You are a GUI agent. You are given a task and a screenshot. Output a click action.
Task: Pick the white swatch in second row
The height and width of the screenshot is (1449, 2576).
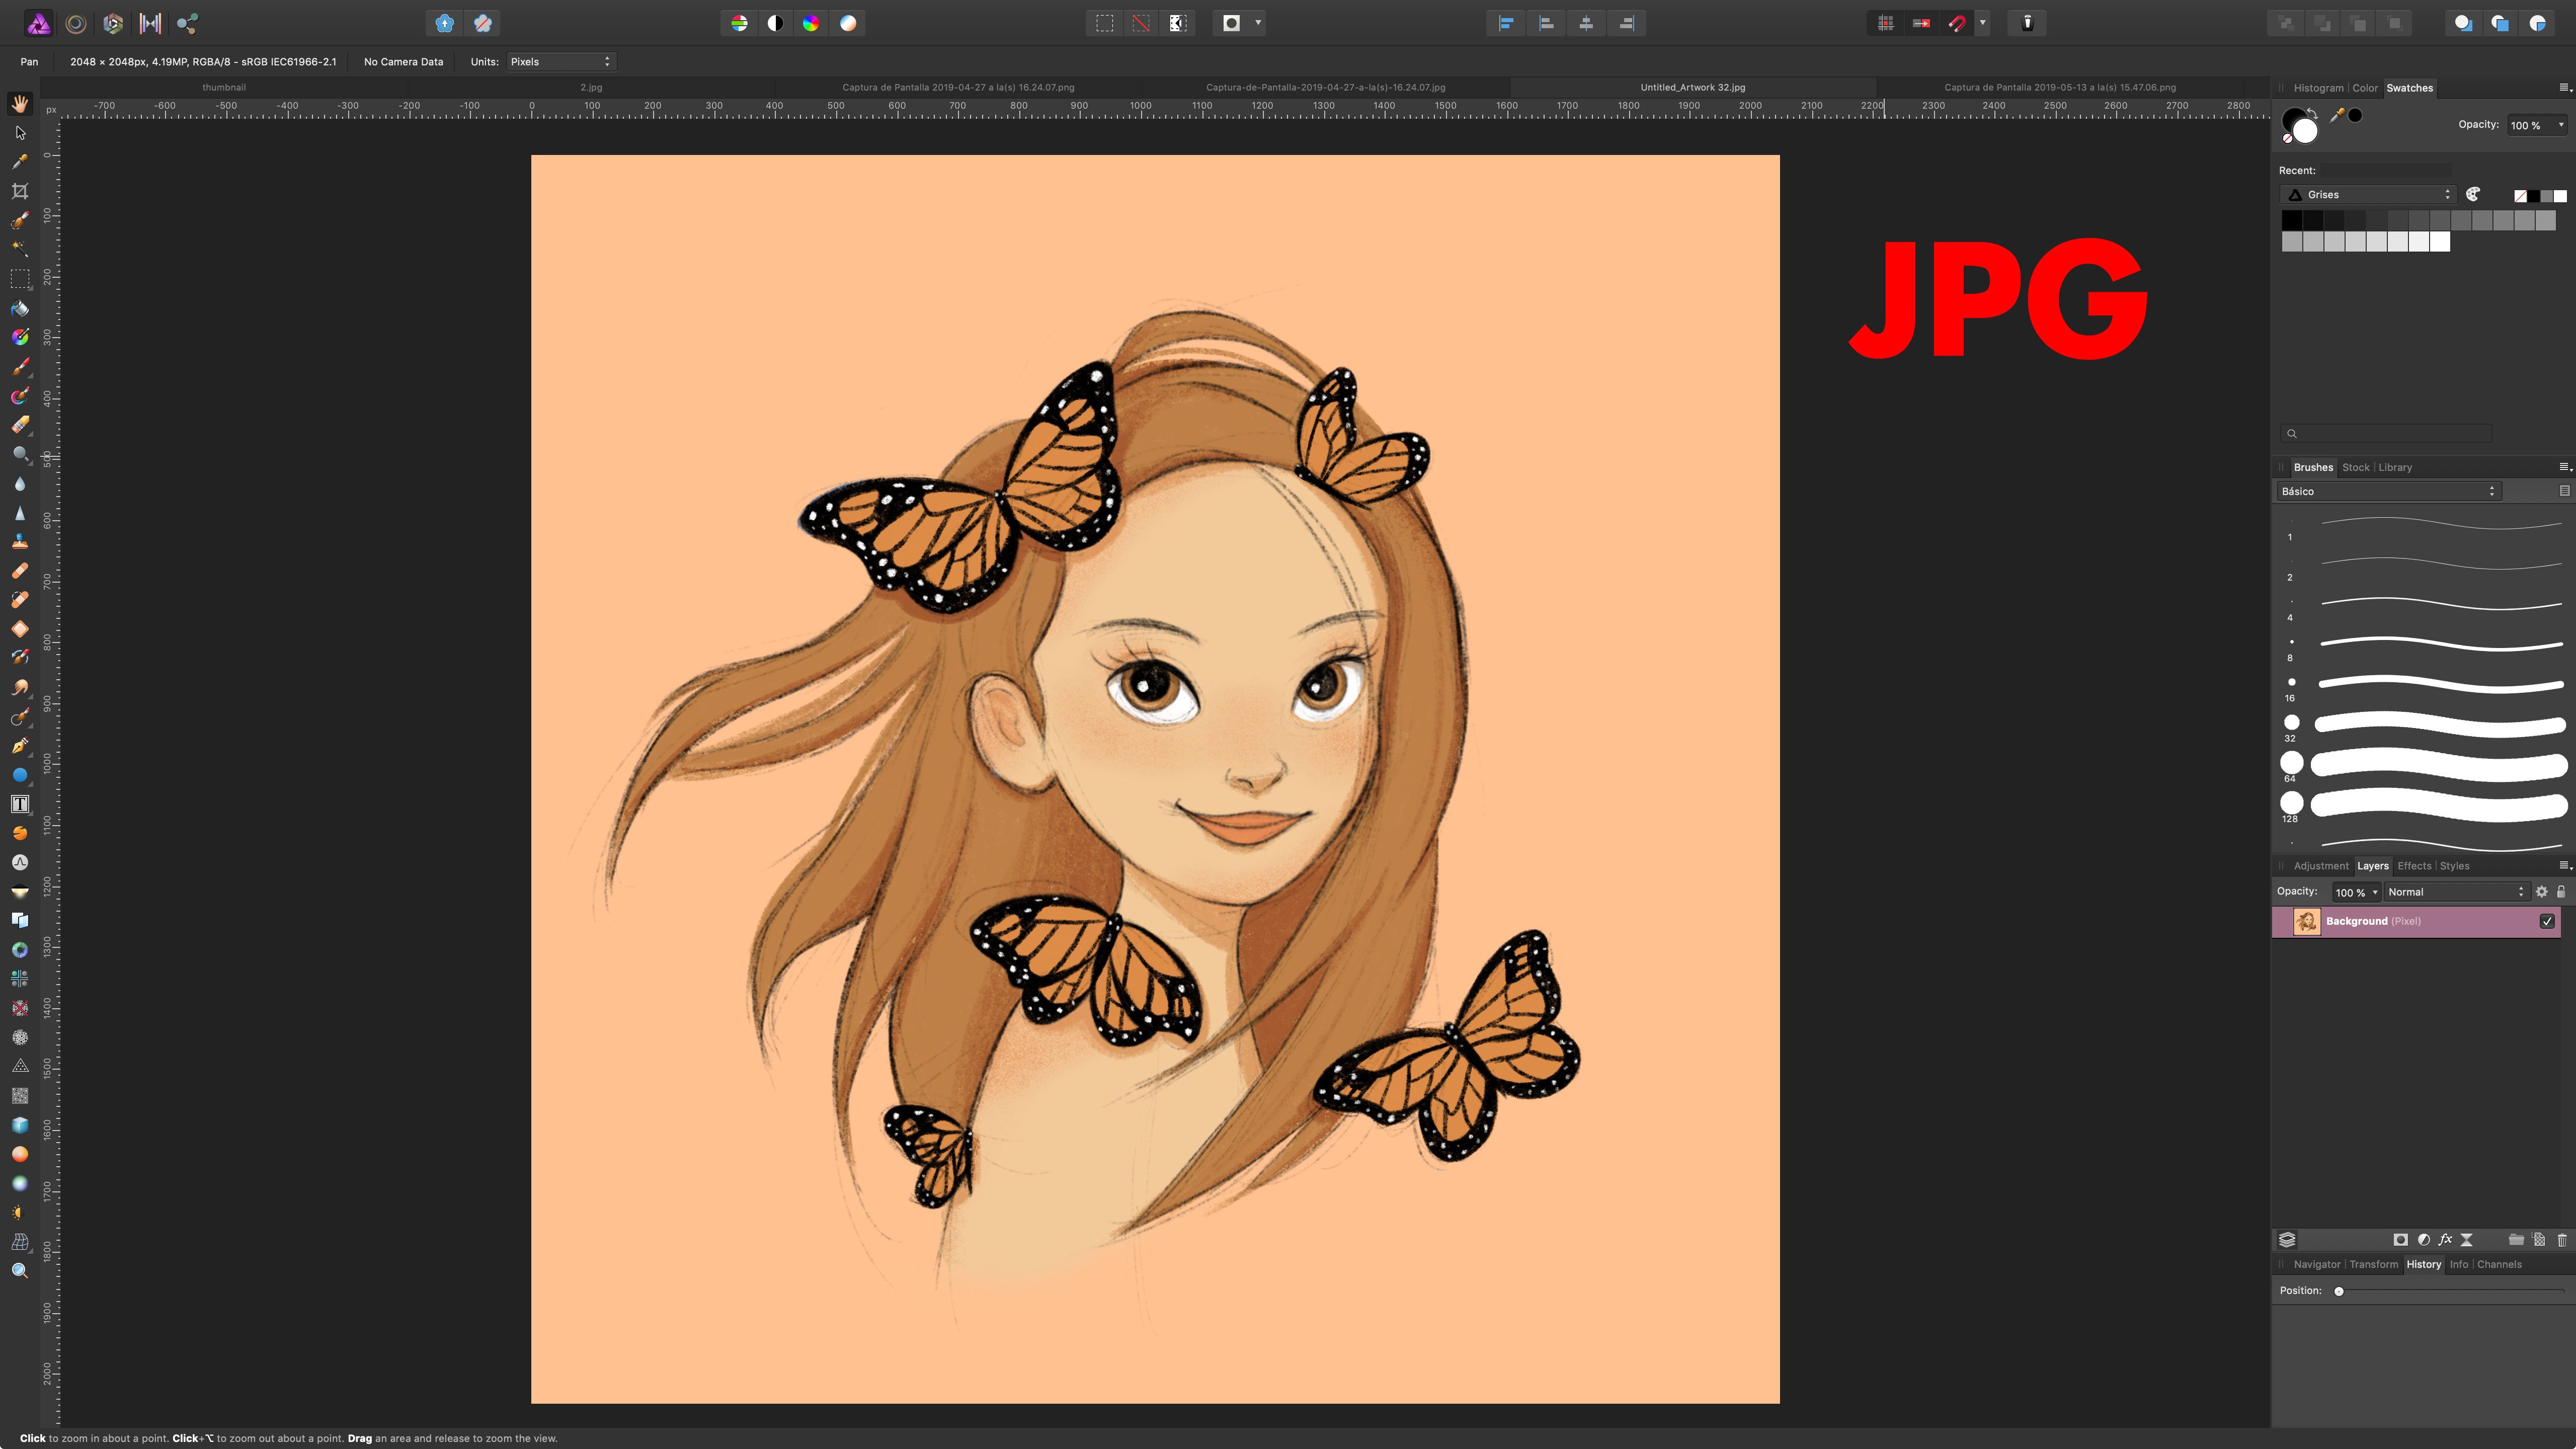coord(2439,241)
